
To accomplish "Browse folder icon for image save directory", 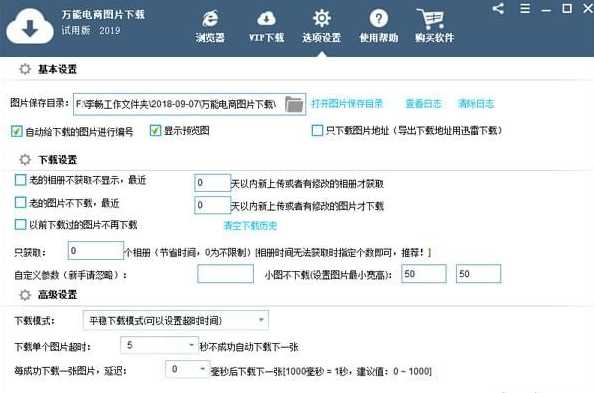I will pos(294,104).
